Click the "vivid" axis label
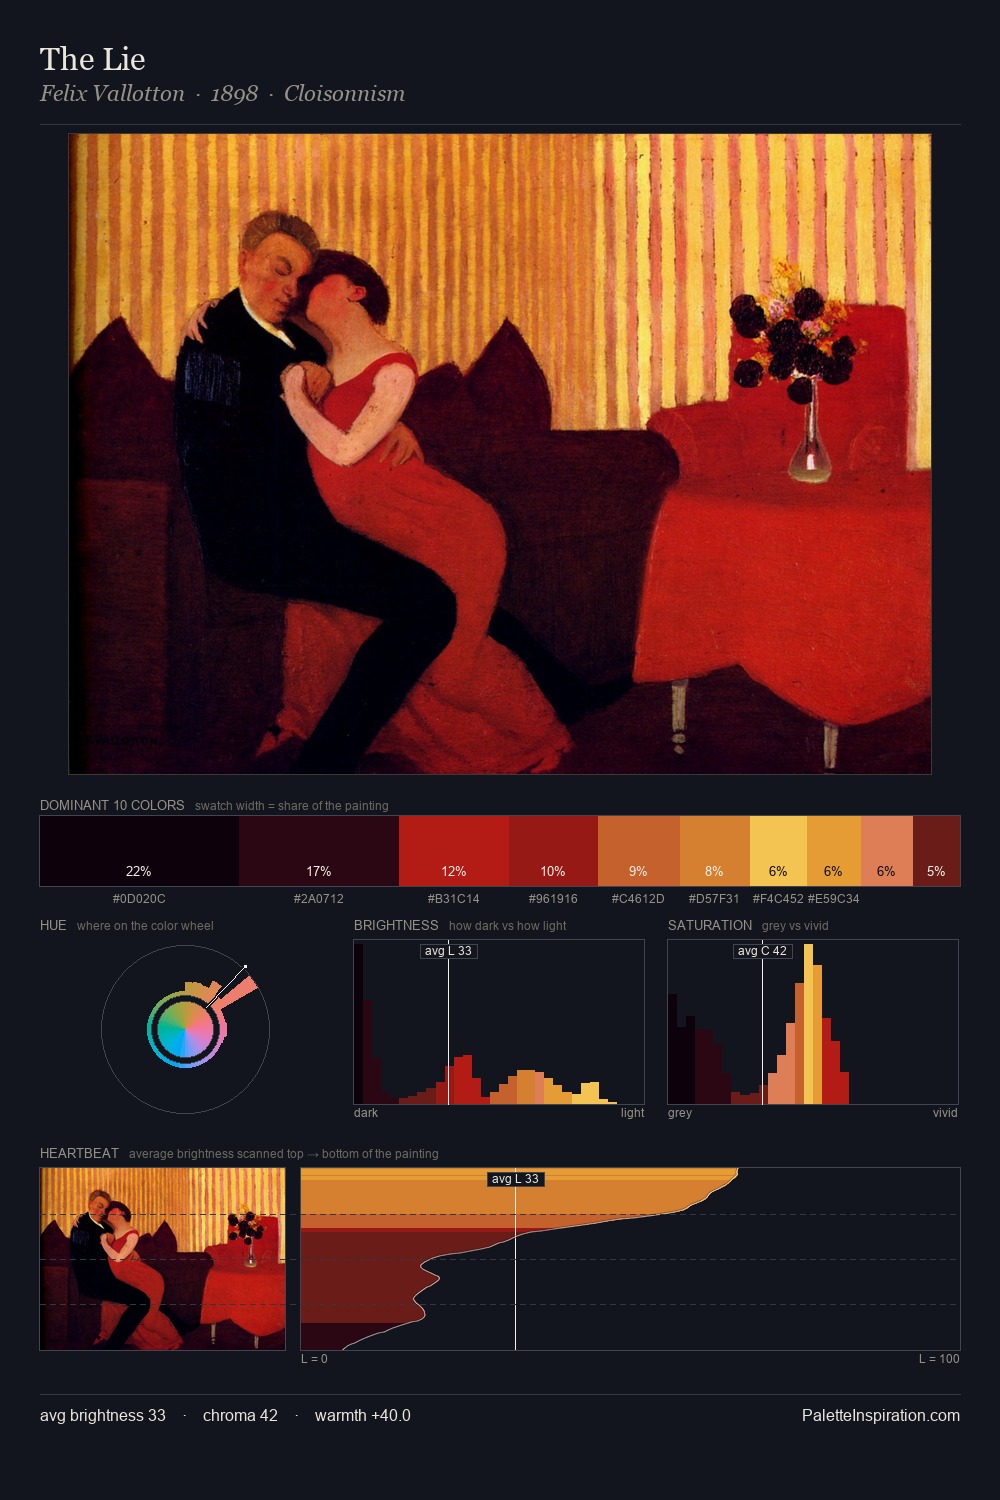1000x1500 pixels. [x=945, y=1113]
